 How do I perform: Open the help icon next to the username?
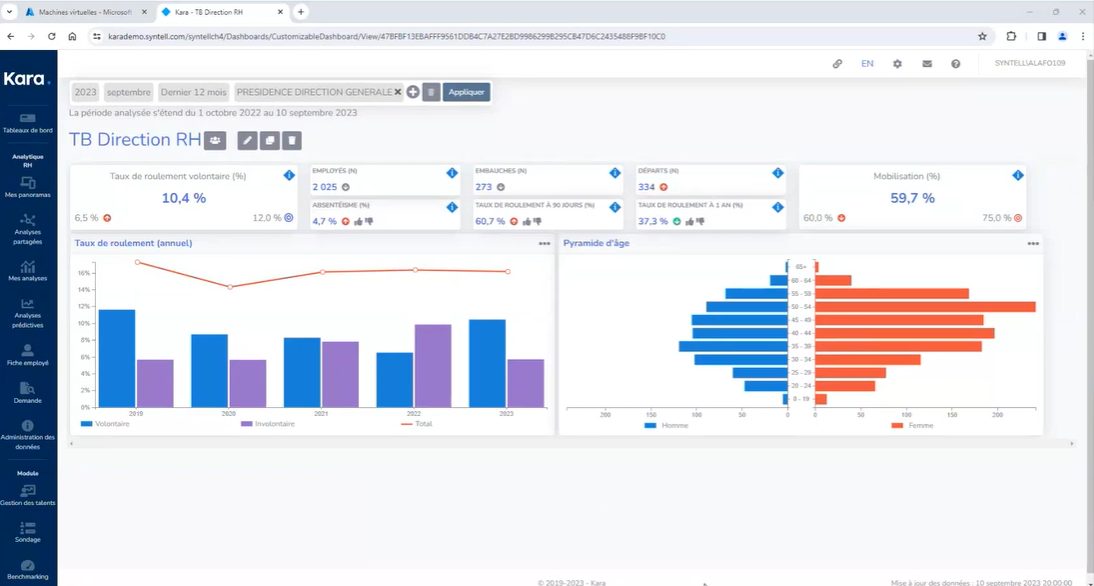pyautogui.click(x=955, y=63)
